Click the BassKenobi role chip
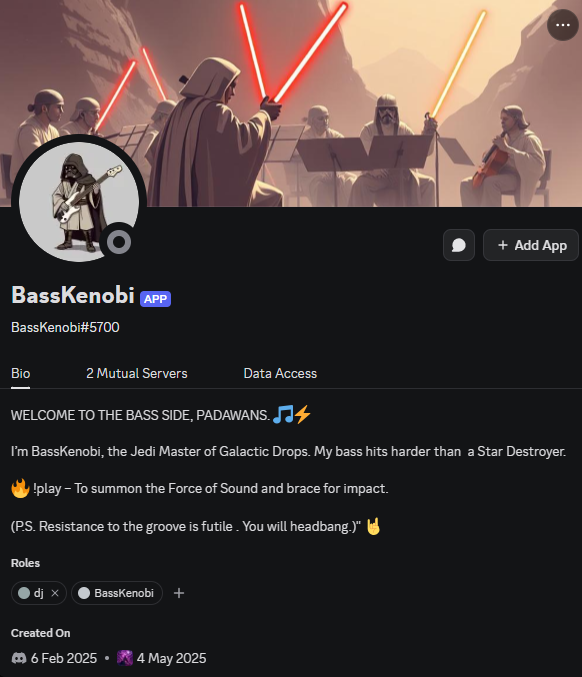The width and height of the screenshot is (582, 677). [x=117, y=593]
